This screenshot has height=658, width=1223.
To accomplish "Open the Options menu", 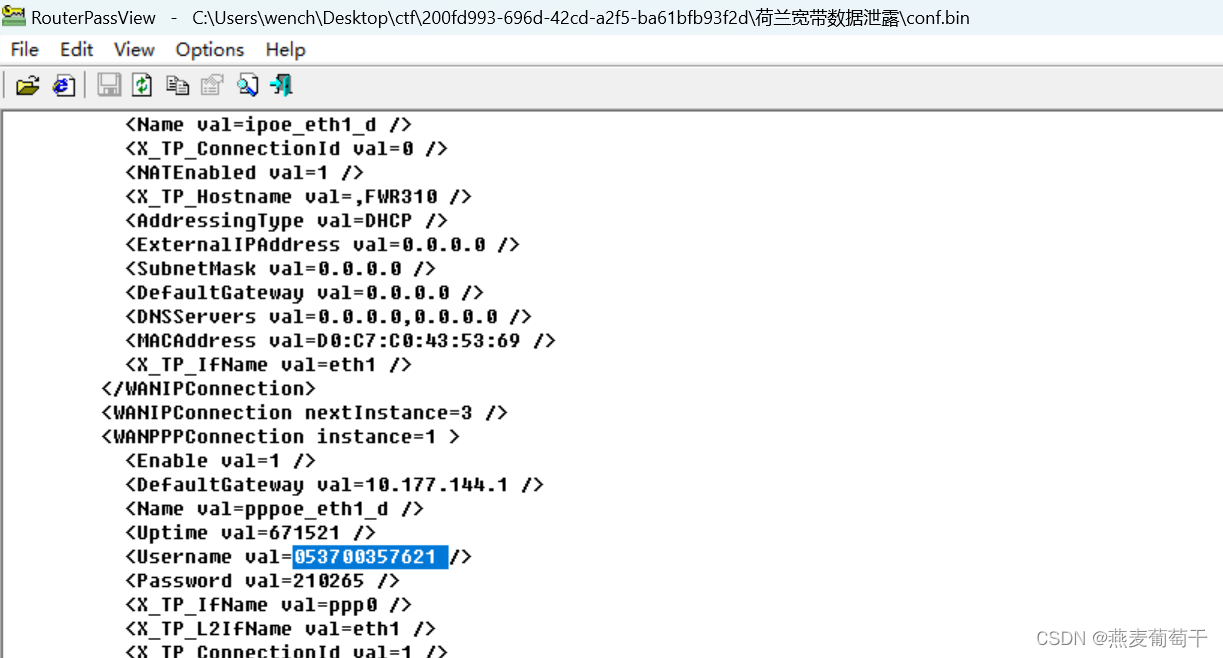I will click(209, 49).
